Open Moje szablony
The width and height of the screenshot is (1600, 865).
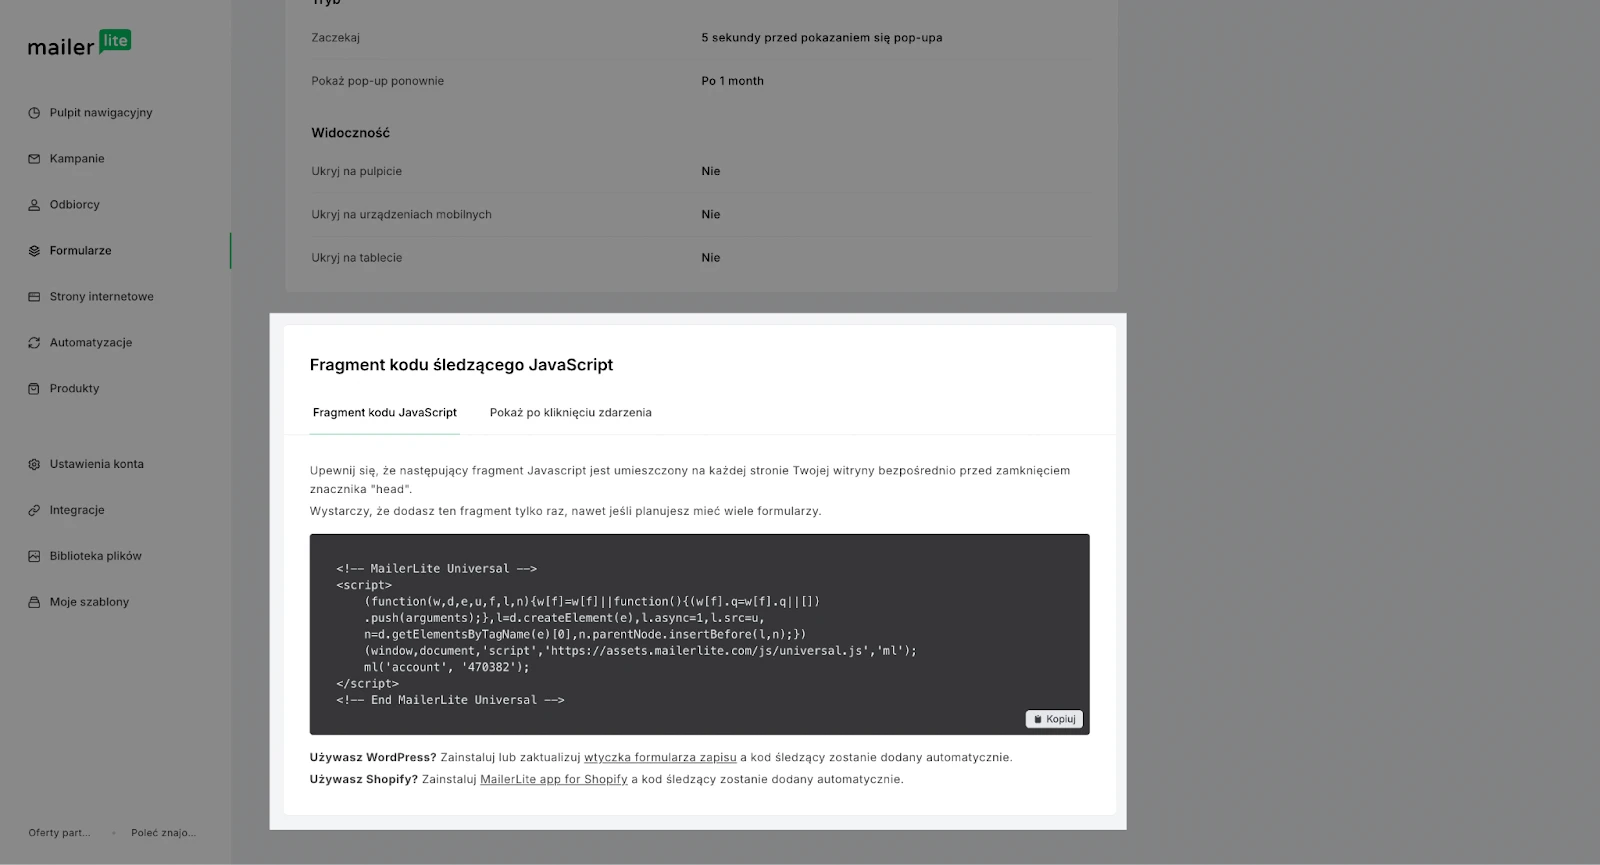[x=90, y=602]
